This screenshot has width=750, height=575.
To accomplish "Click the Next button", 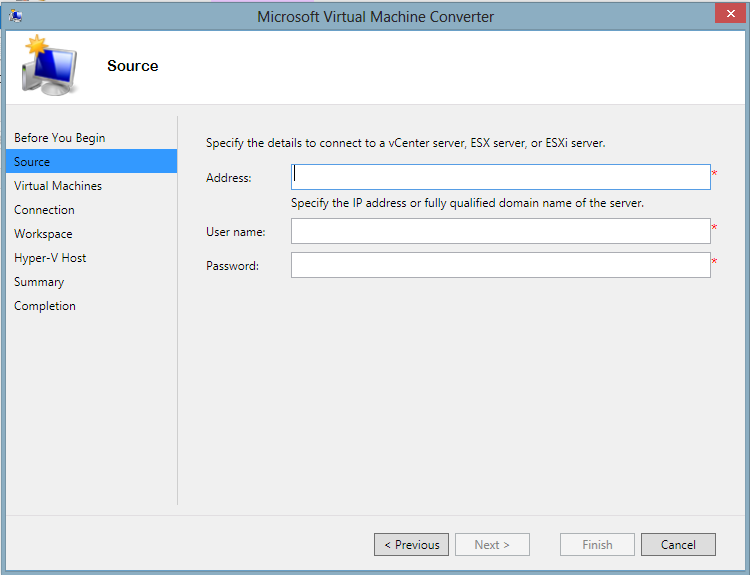I will [492, 545].
